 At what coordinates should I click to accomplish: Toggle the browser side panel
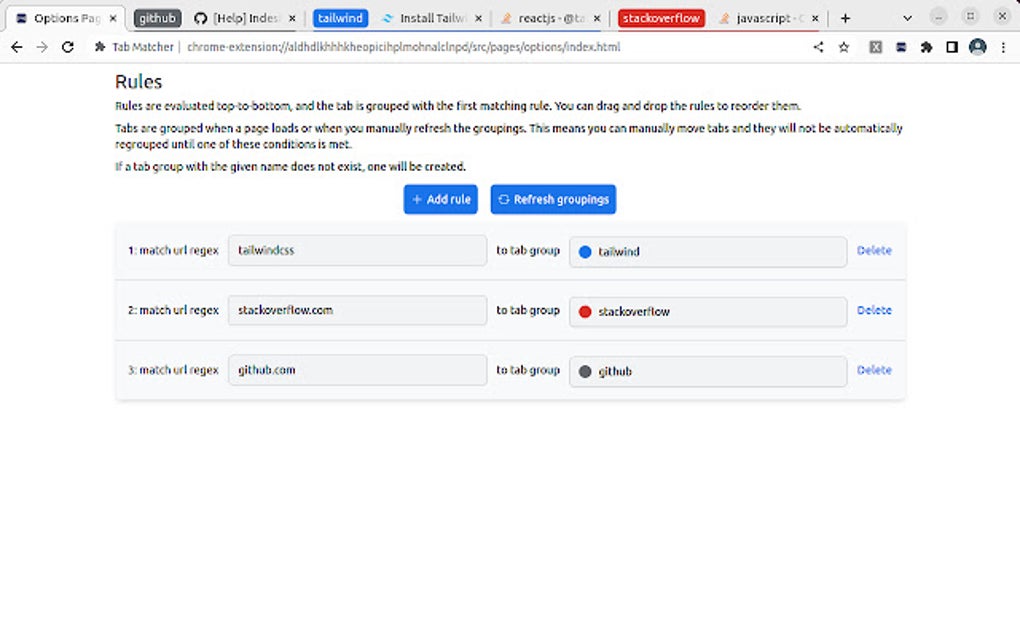click(x=952, y=47)
